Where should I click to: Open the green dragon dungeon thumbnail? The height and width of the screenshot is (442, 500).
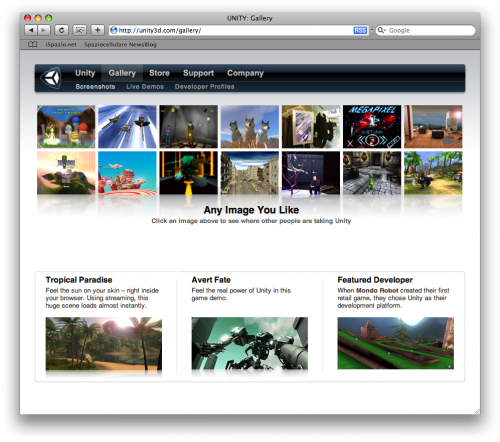(372, 173)
